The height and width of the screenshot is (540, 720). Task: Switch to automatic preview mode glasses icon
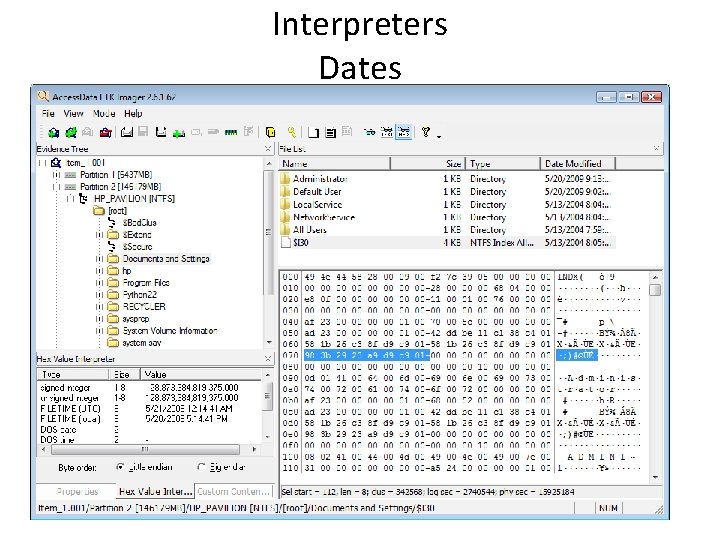coord(370,132)
